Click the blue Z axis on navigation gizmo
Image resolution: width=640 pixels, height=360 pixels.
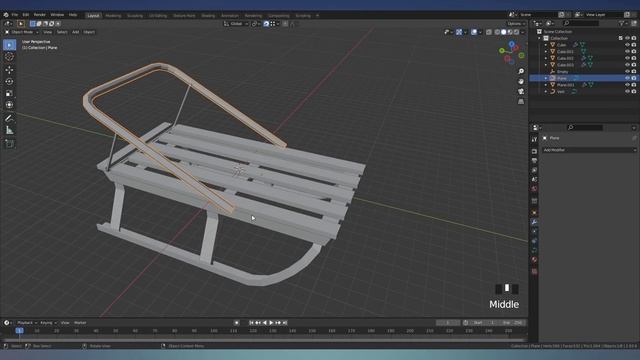click(511, 44)
